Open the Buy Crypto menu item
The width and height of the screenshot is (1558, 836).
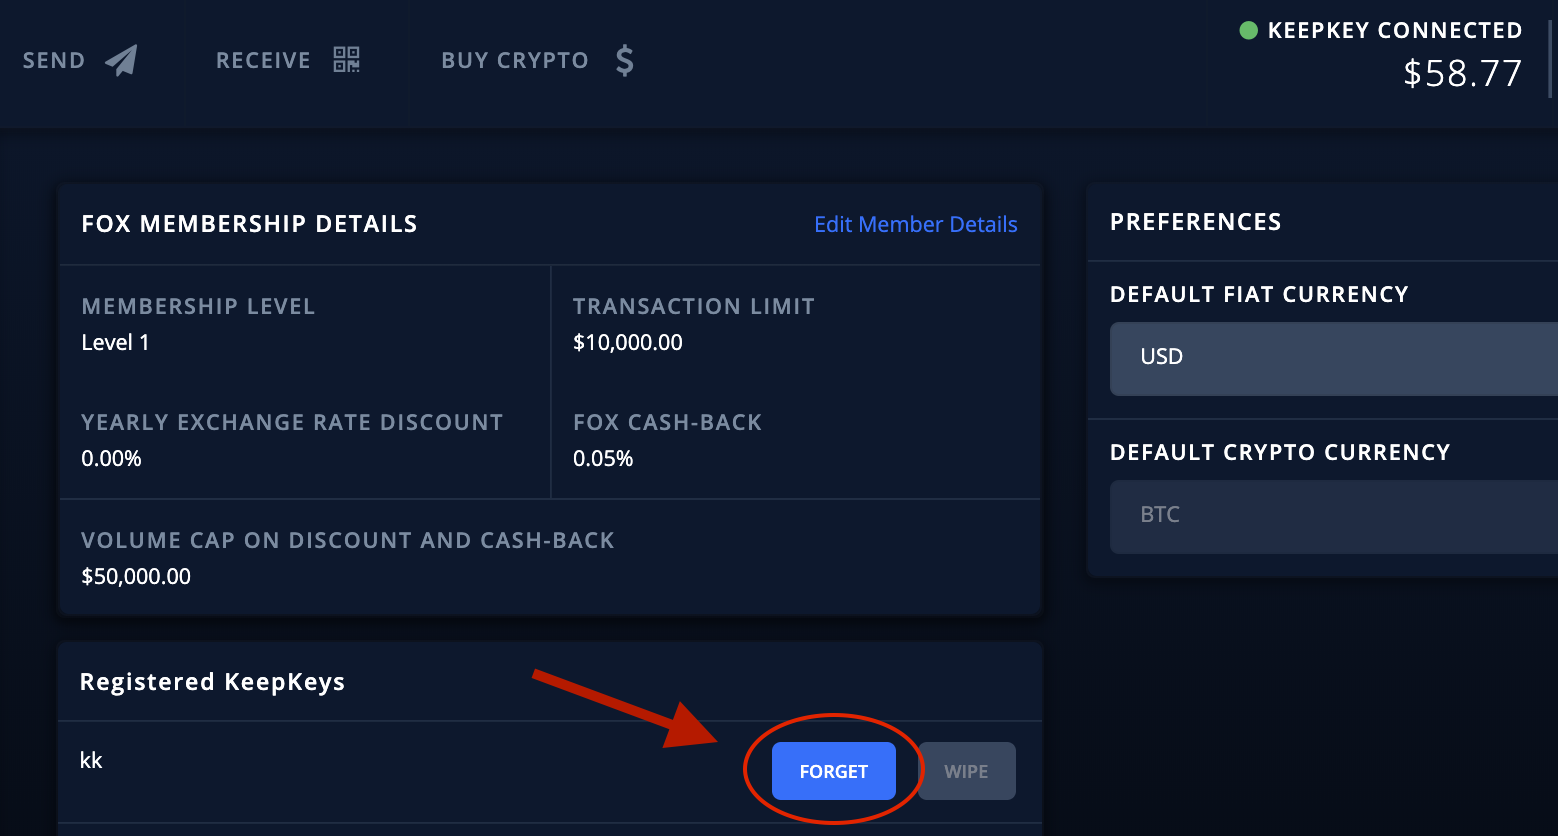tap(538, 61)
